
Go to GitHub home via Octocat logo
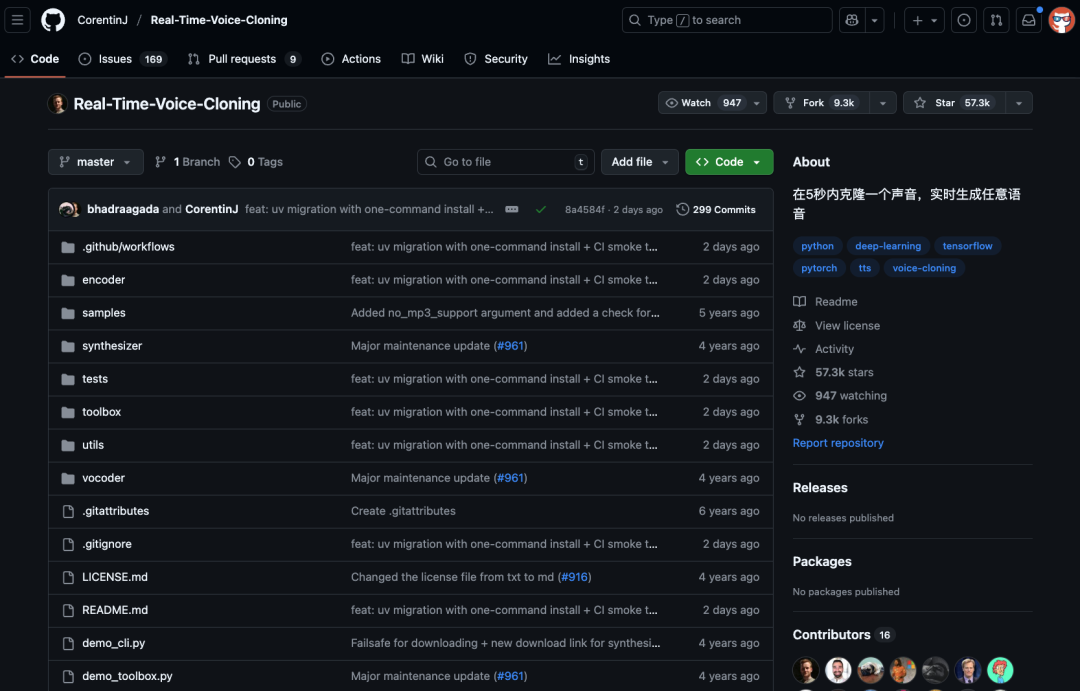tap(53, 20)
